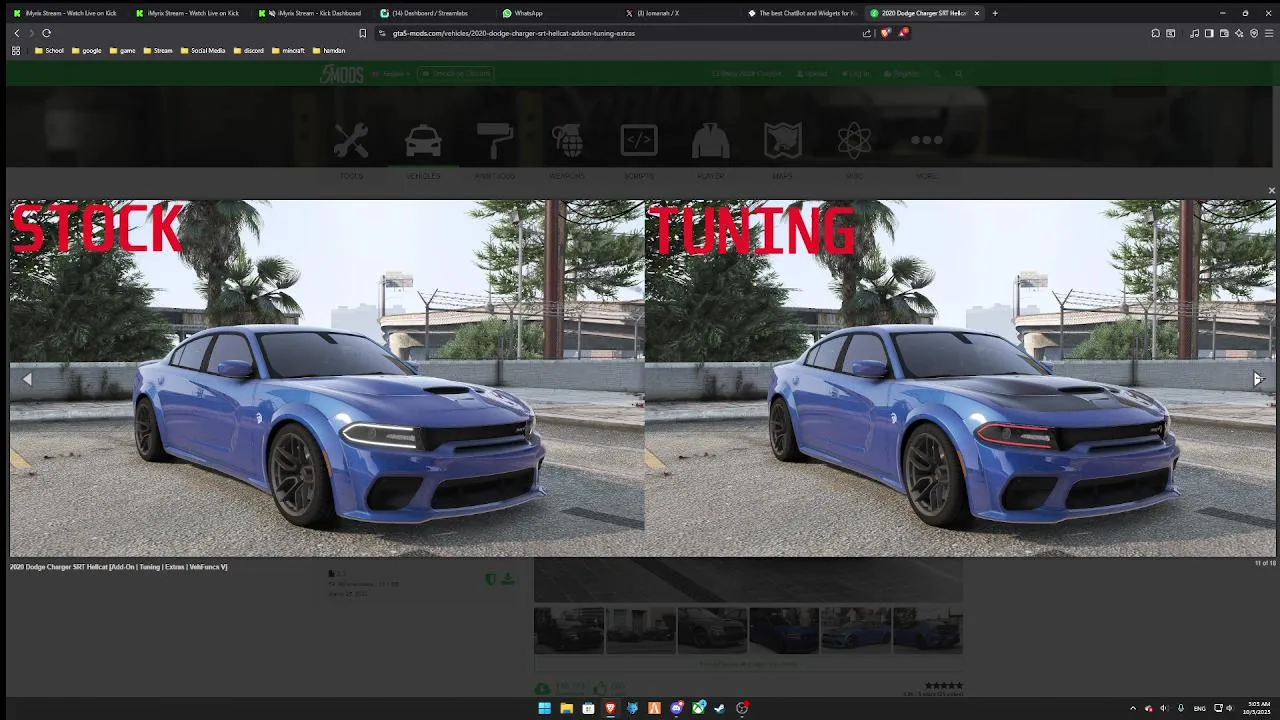Click the green download icon below the caption
1280x720 pixels.
pos(507,579)
